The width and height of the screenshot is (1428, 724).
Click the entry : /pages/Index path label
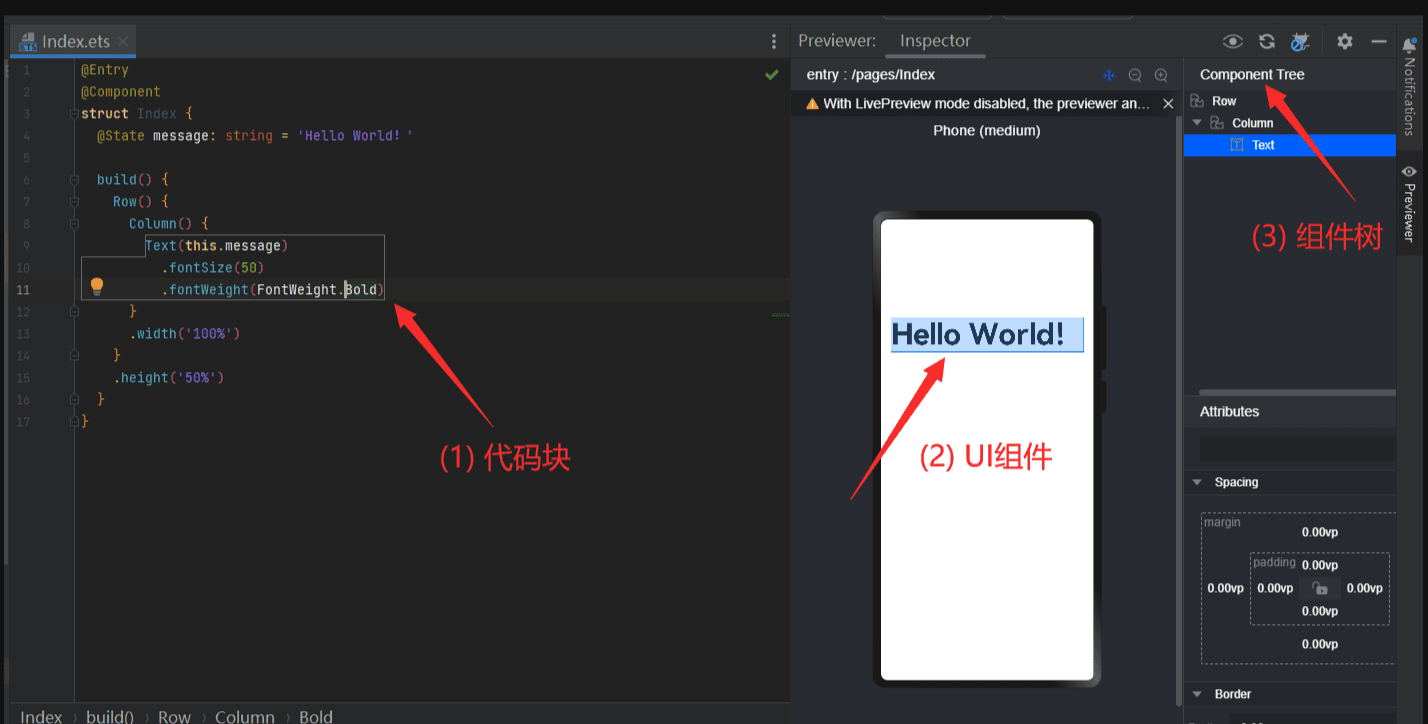871,75
